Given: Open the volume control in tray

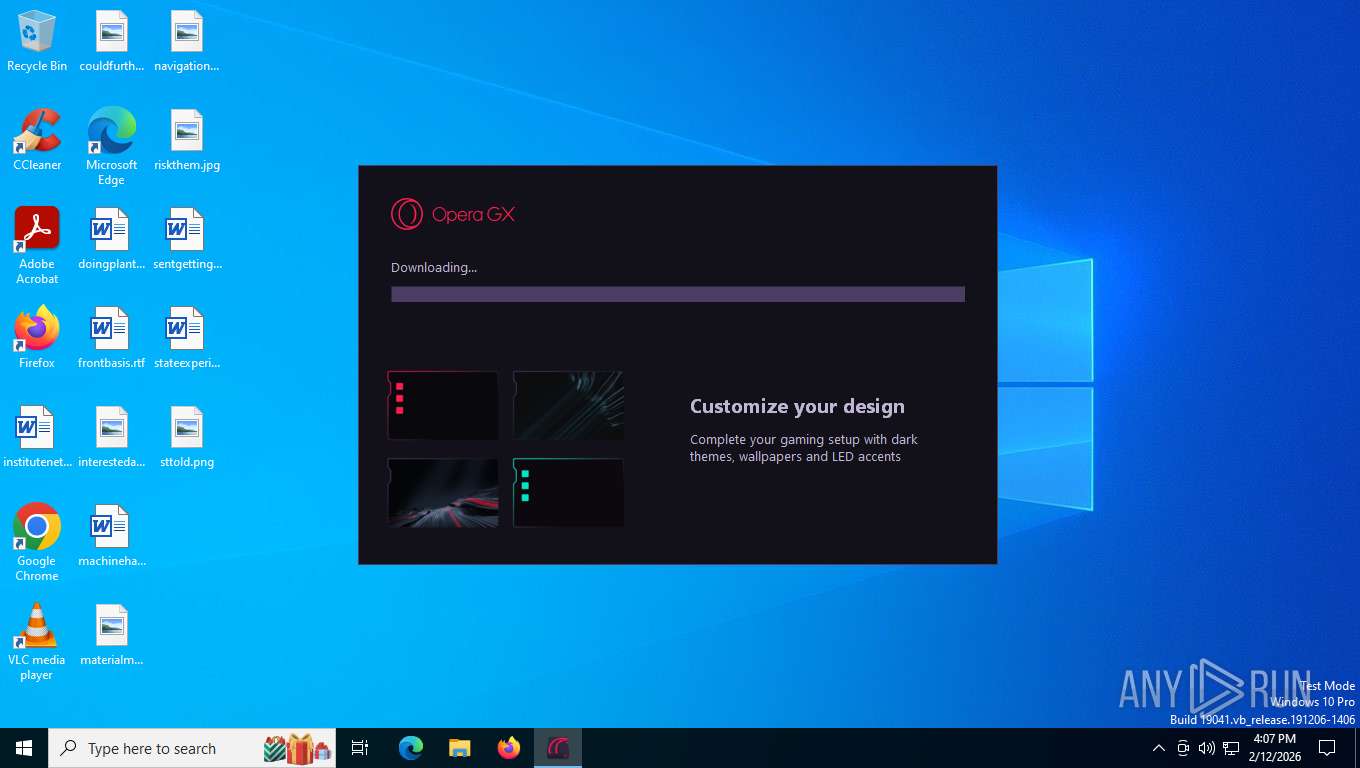Looking at the screenshot, I should (1207, 748).
